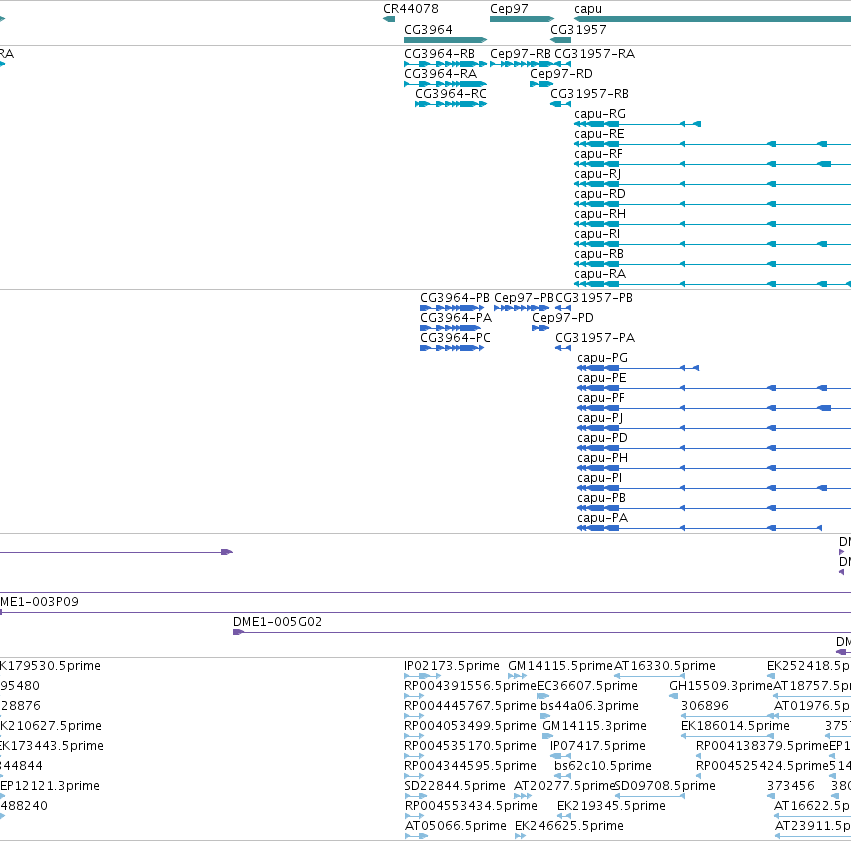Select EST GM14115.5prime

click(560, 666)
